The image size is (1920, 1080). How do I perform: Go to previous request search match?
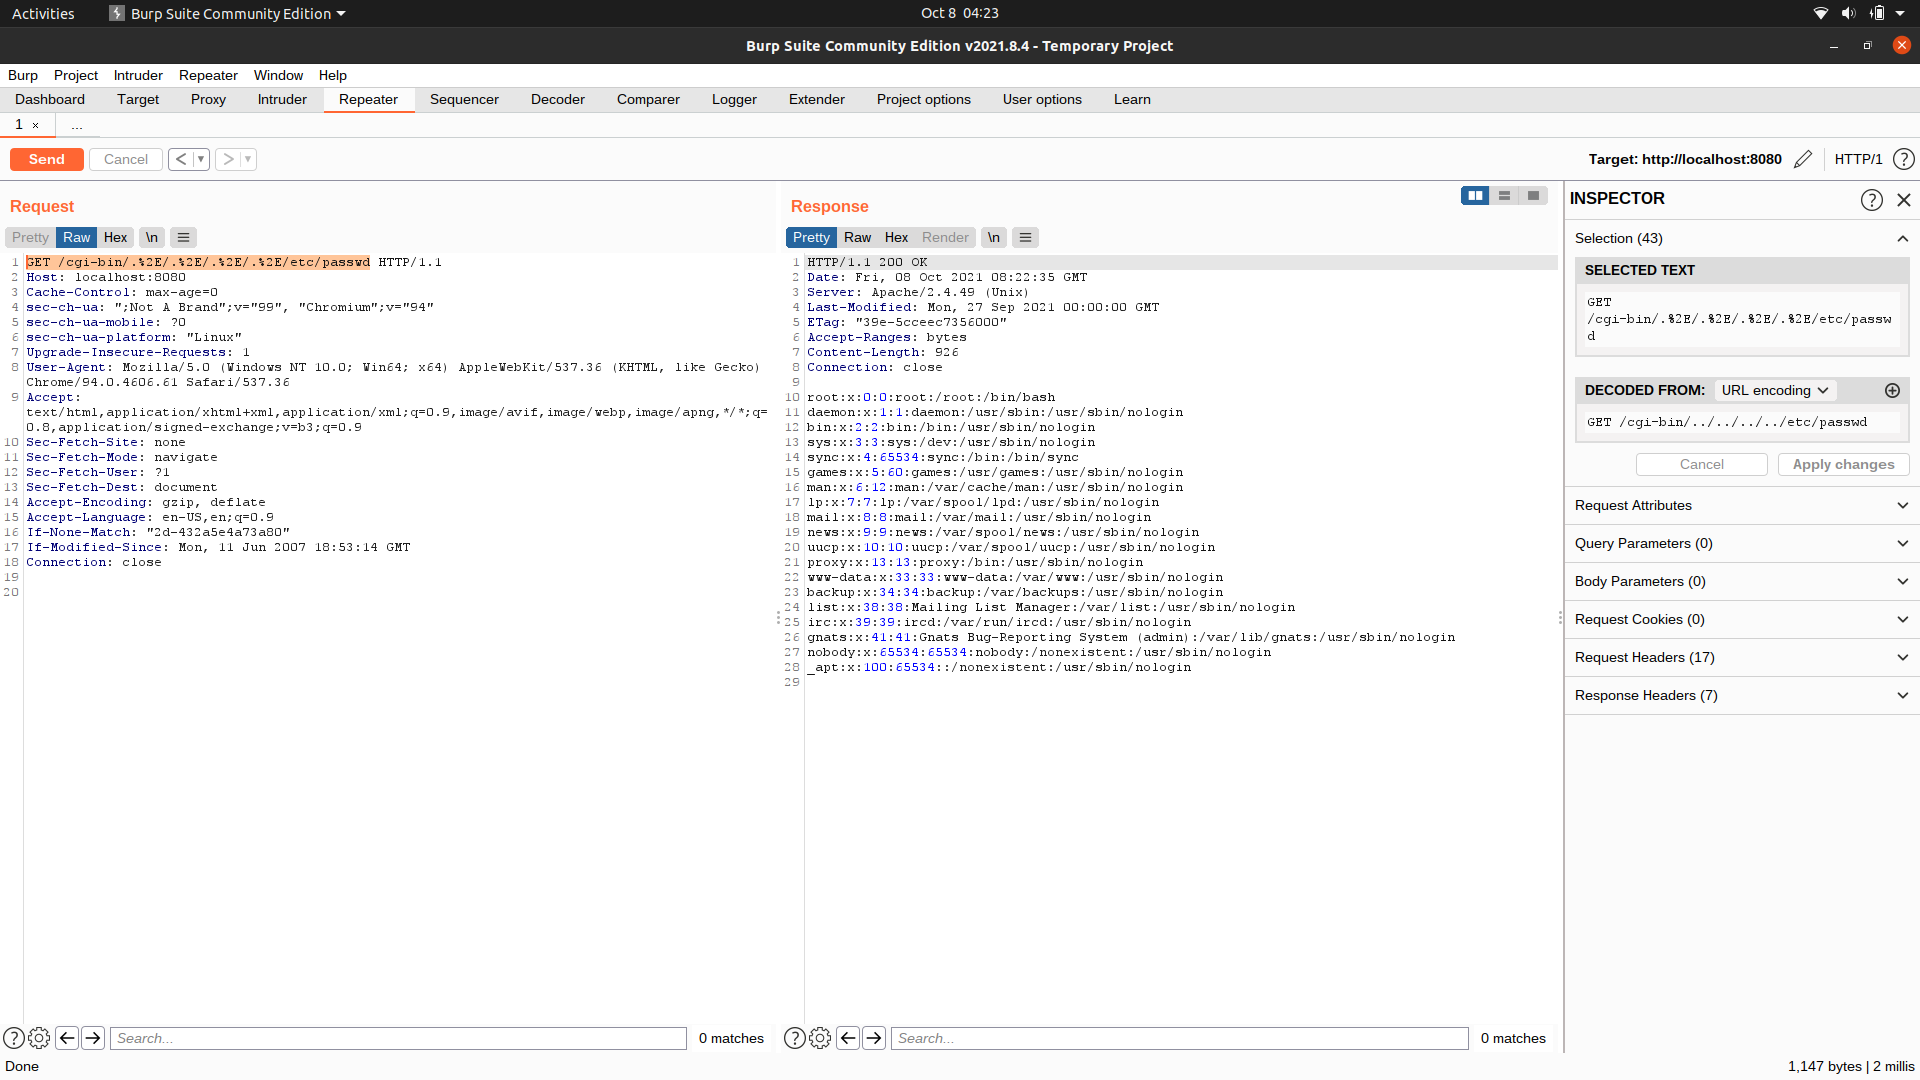pyautogui.click(x=67, y=1038)
